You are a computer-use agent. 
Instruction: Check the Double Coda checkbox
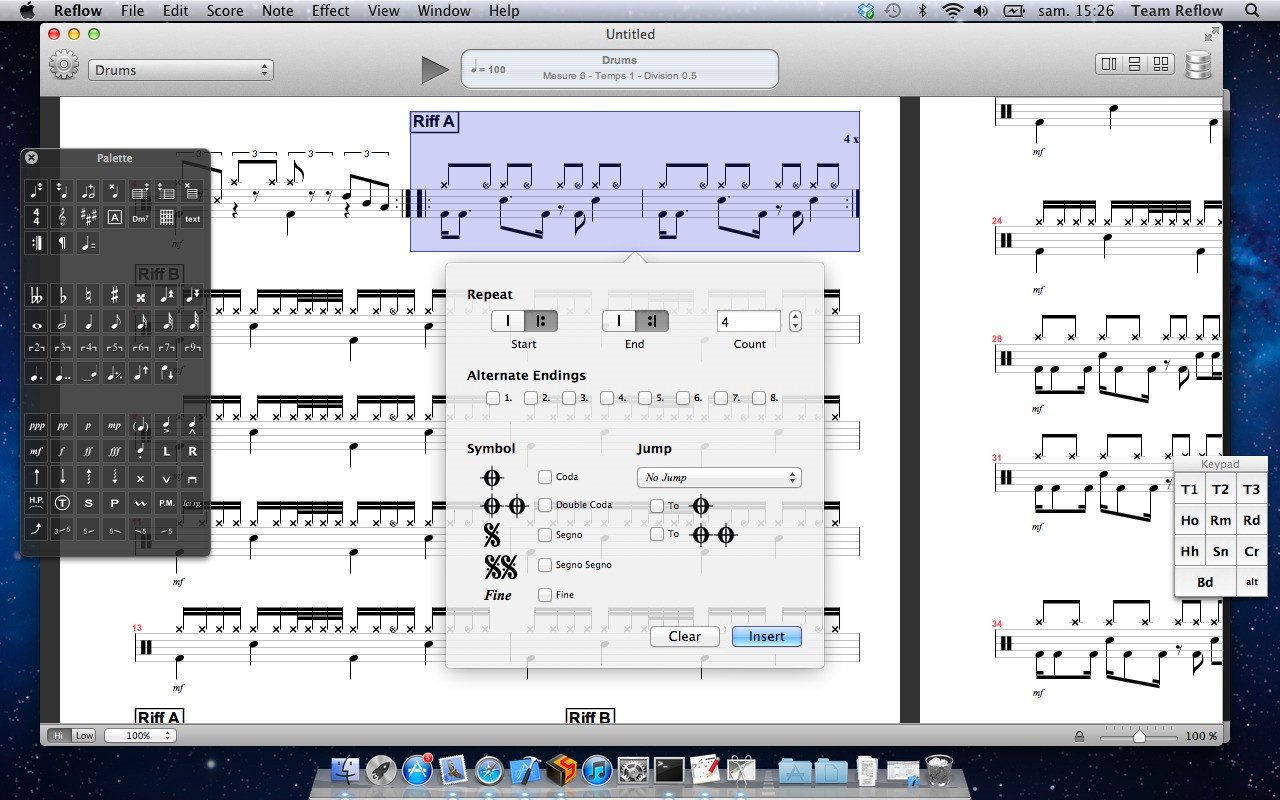click(x=545, y=505)
